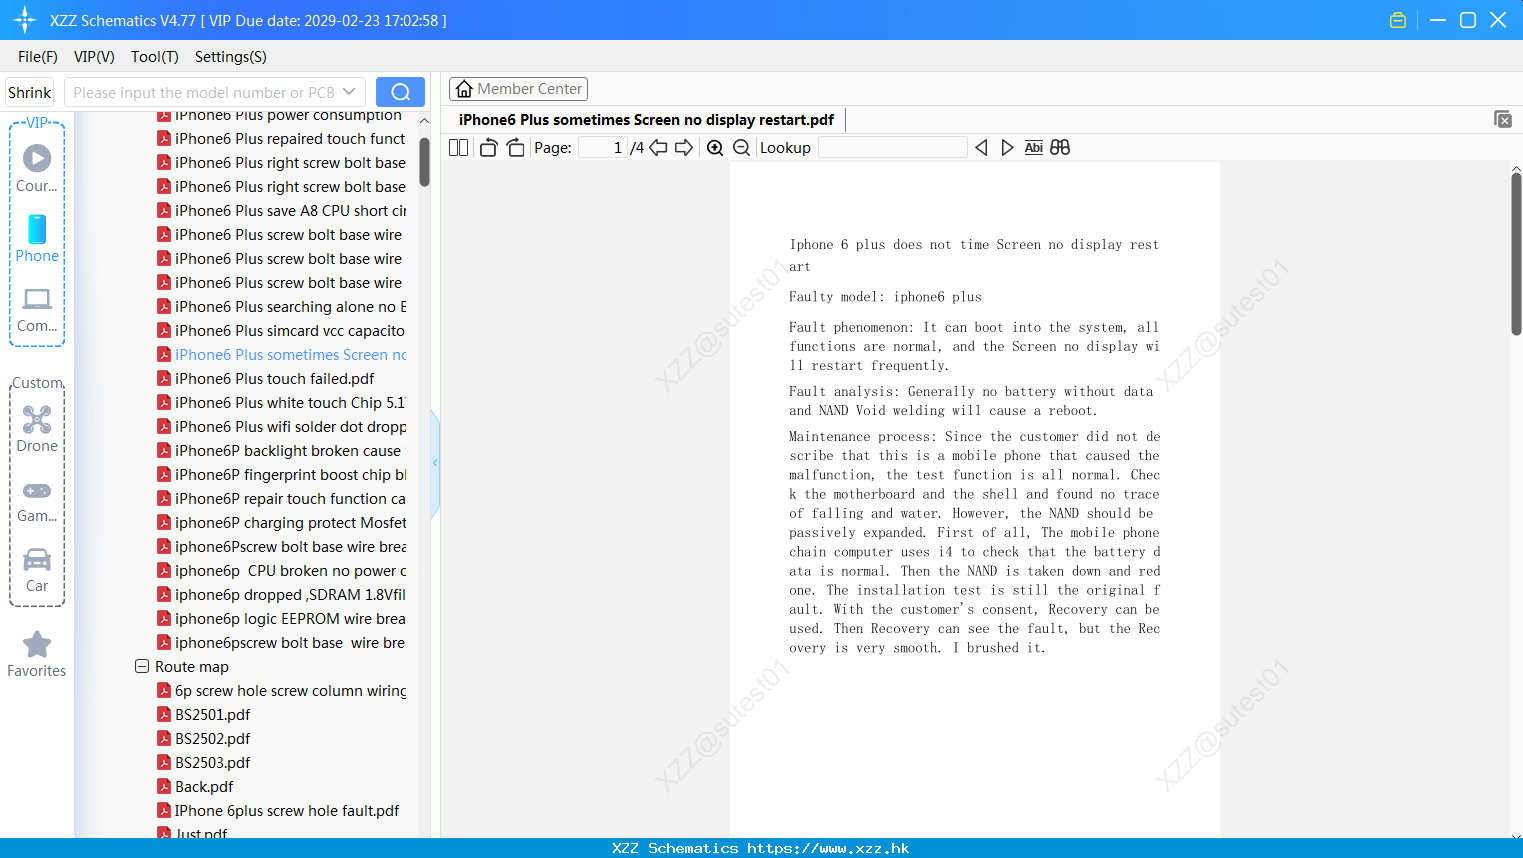
Task: Select the iPhone6 Plus restart.pdf tab
Action: (x=646, y=119)
